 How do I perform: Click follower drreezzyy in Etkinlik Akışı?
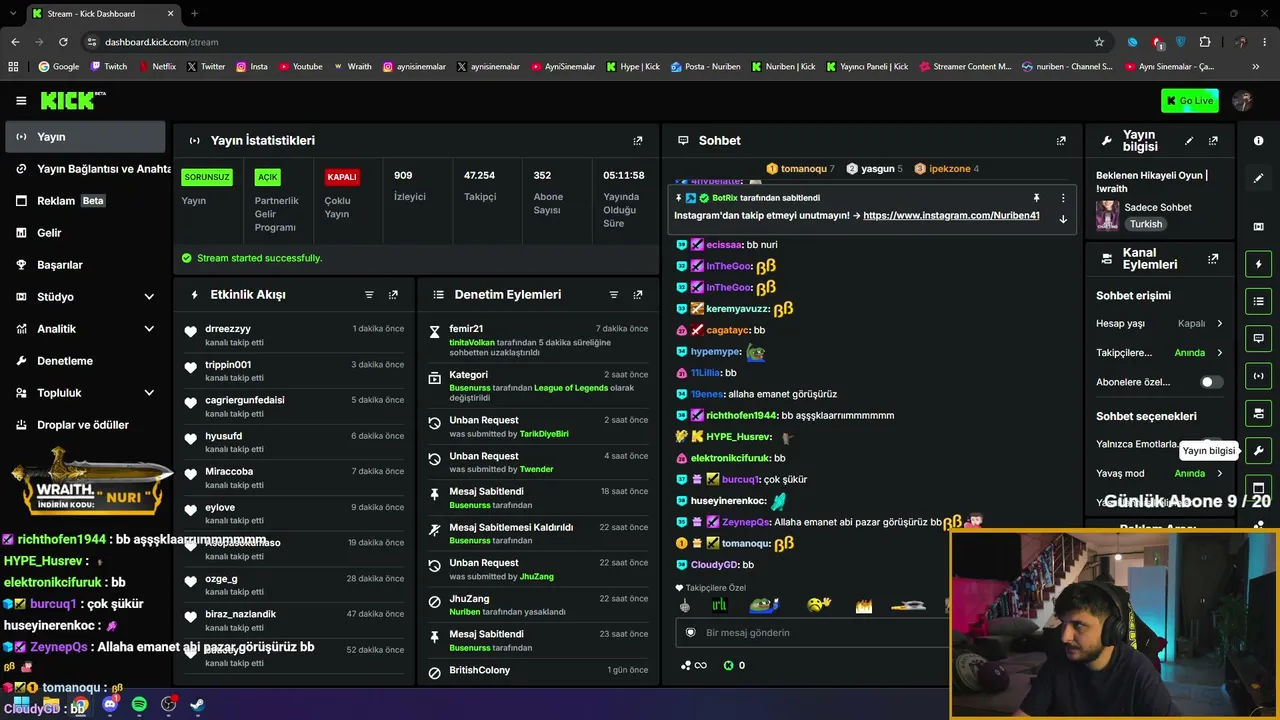pyautogui.click(x=228, y=329)
